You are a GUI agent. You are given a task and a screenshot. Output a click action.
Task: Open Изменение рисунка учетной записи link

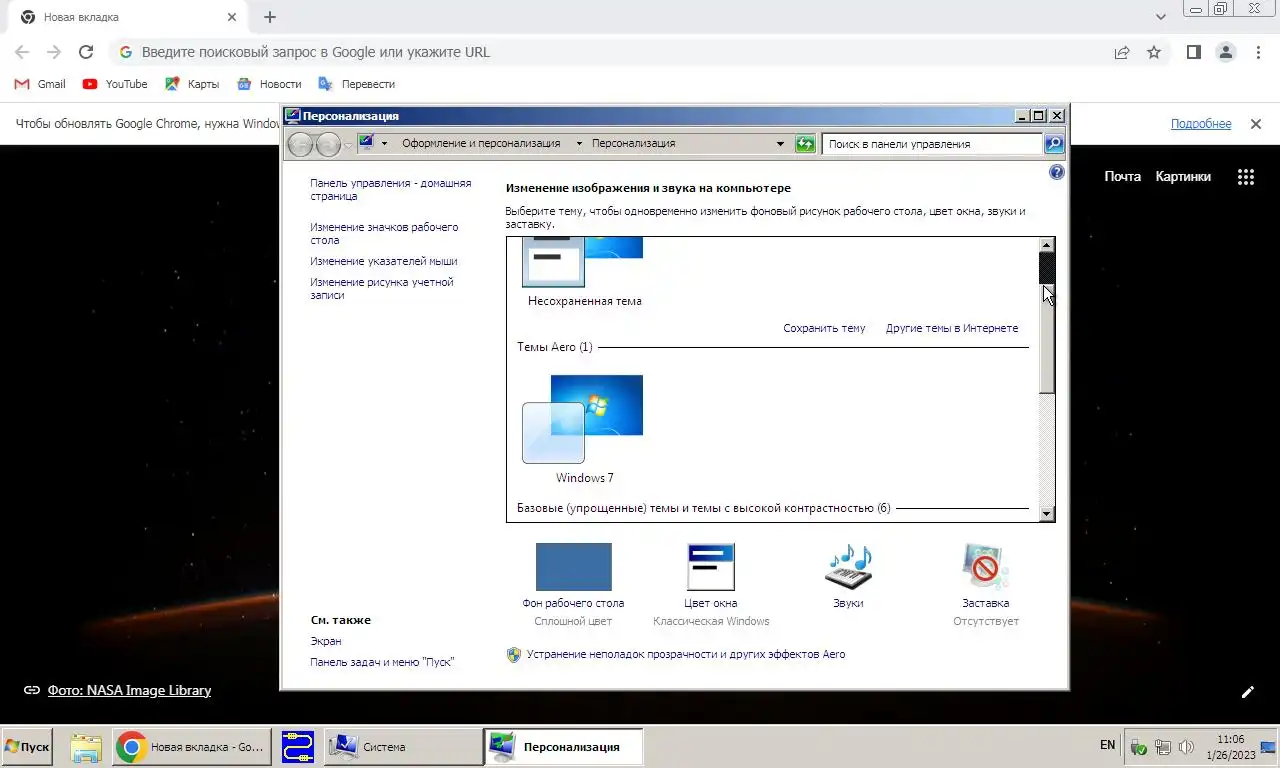tap(381, 289)
